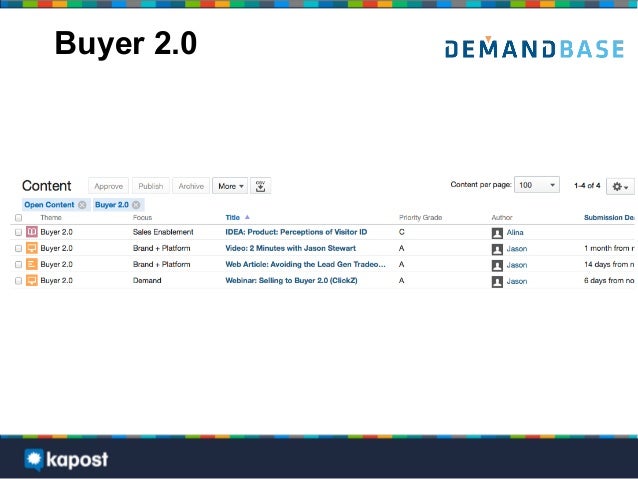Click the 14 days from now deadline
The width and height of the screenshot is (638, 479).
click(609, 265)
